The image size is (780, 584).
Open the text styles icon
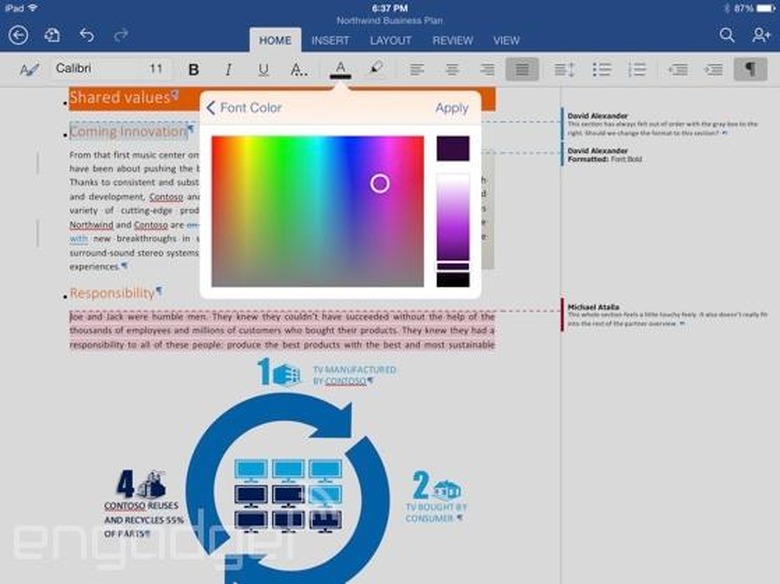(28, 69)
